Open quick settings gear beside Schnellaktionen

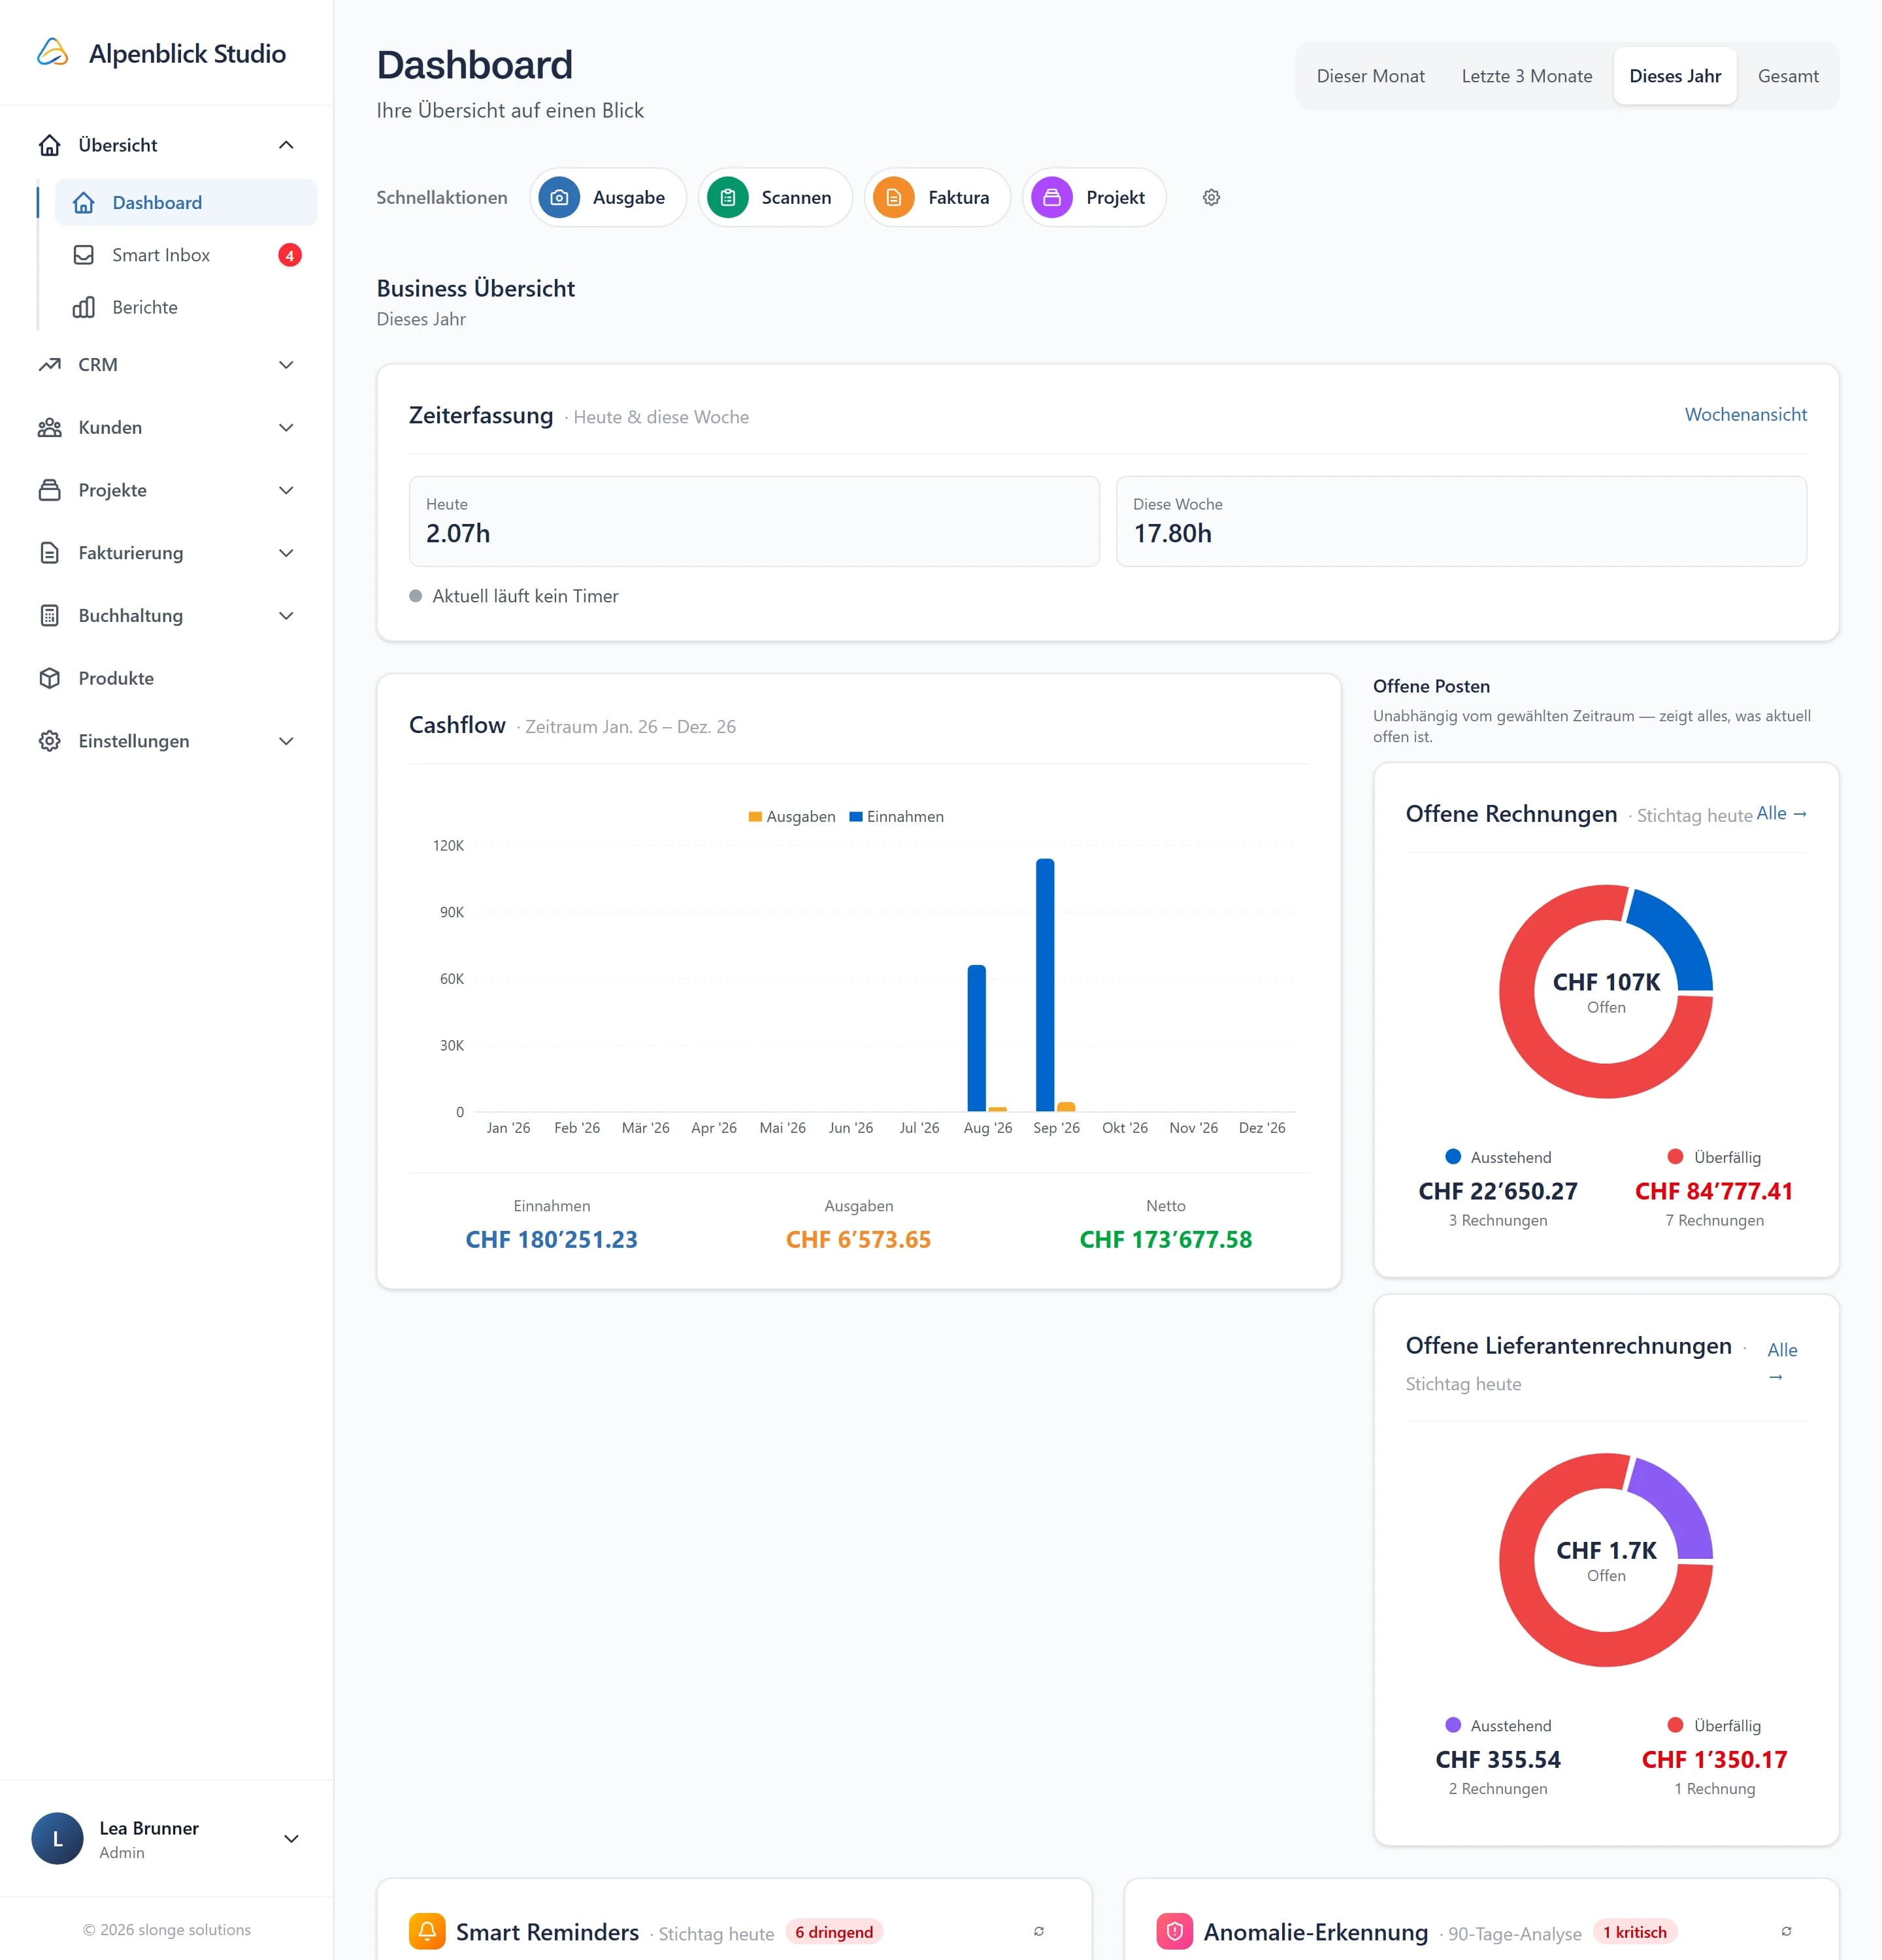pyautogui.click(x=1211, y=197)
